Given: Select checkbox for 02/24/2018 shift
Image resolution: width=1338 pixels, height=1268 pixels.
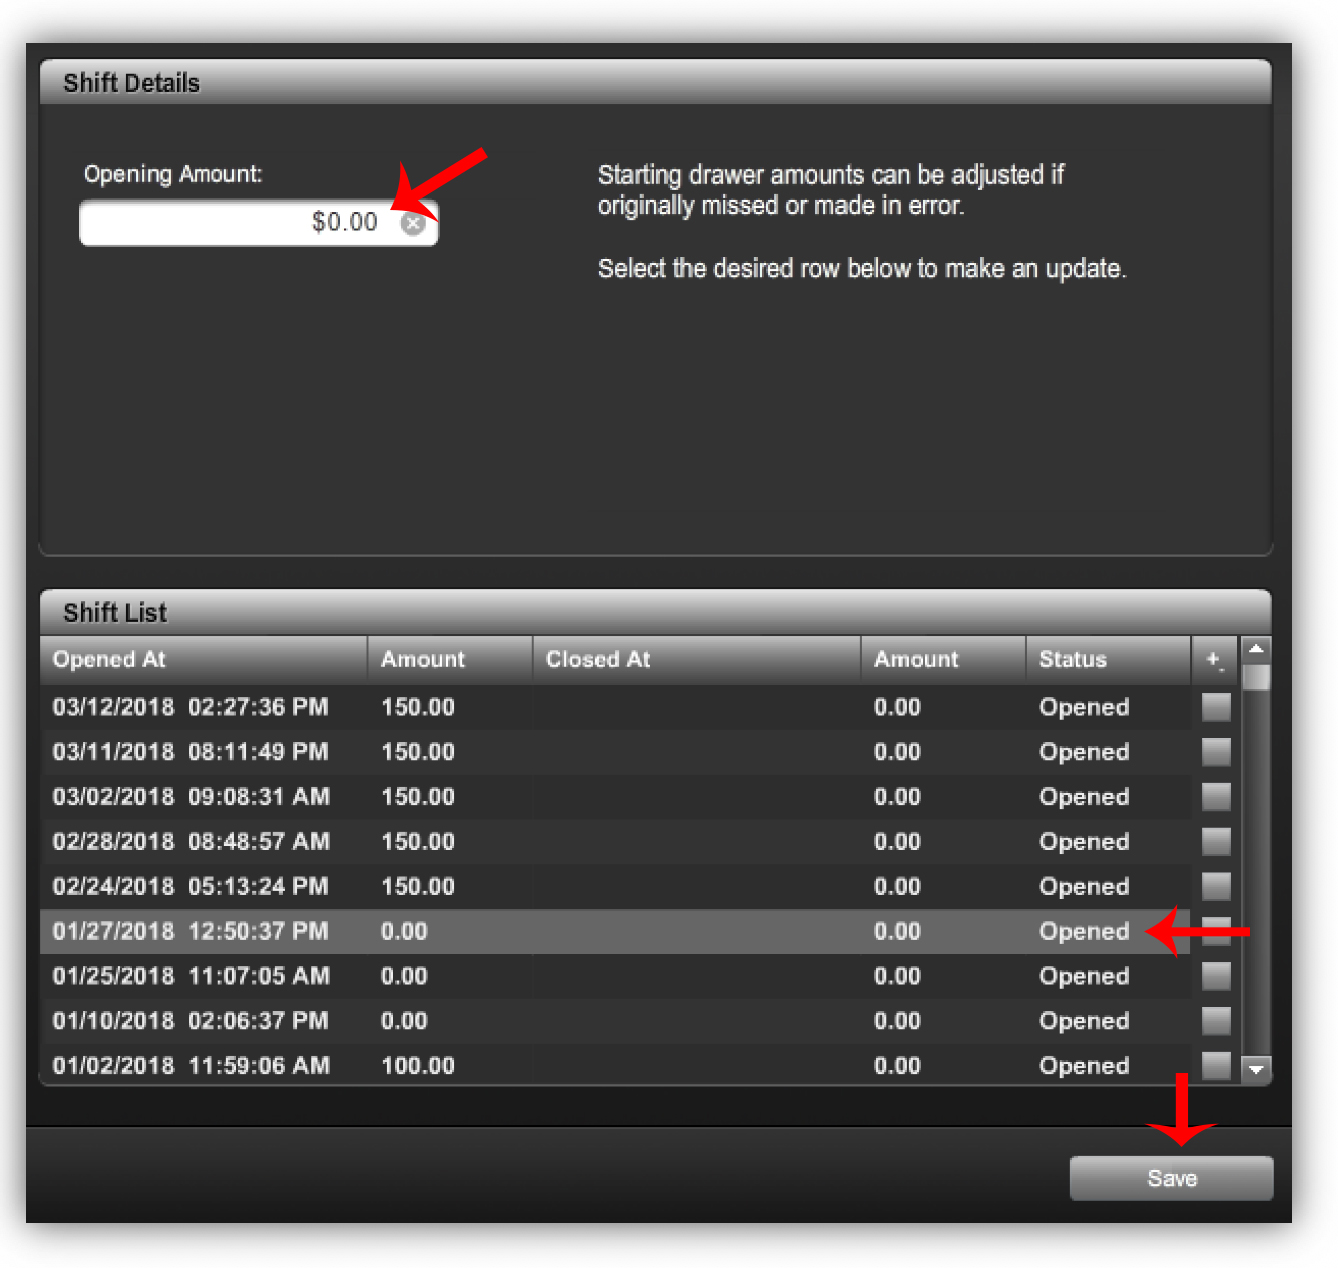Looking at the screenshot, I should coord(1215,886).
